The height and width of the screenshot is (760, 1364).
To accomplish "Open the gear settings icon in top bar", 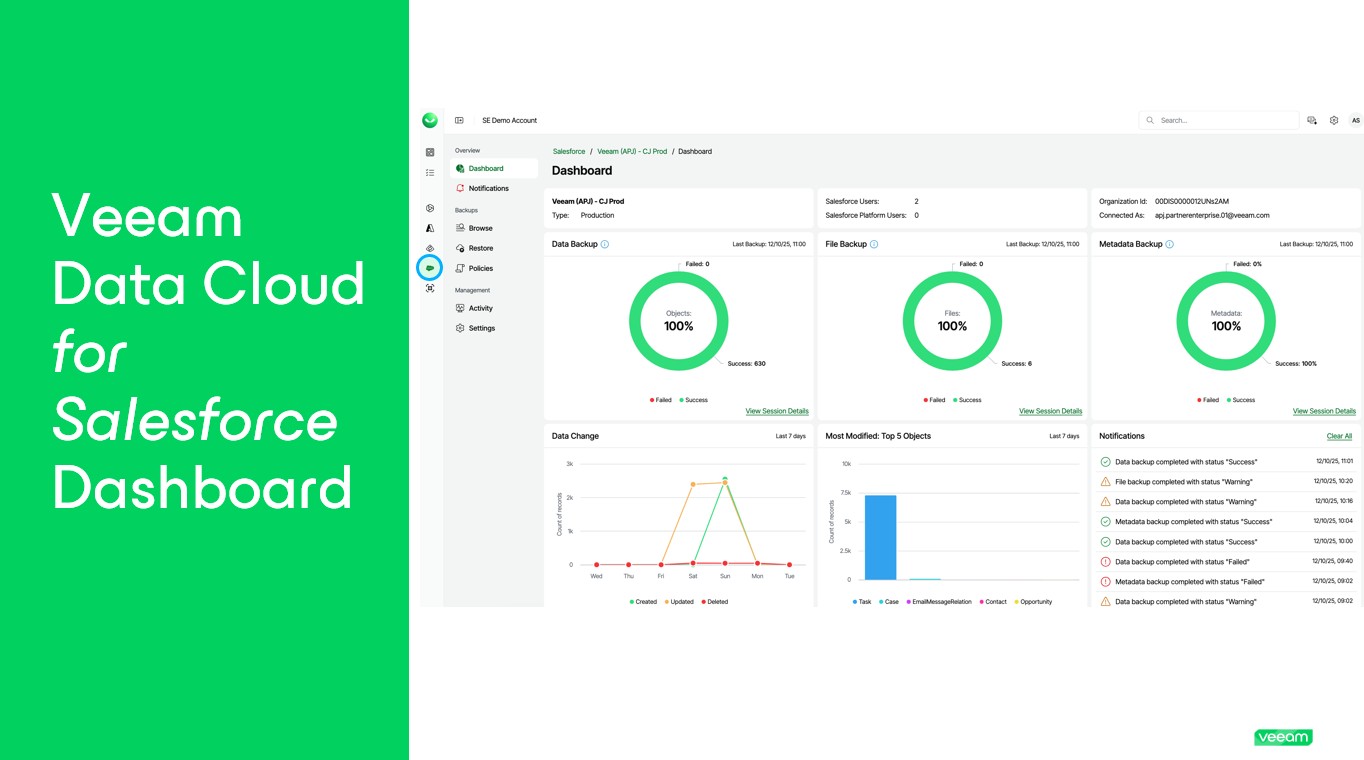I will point(1334,120).
